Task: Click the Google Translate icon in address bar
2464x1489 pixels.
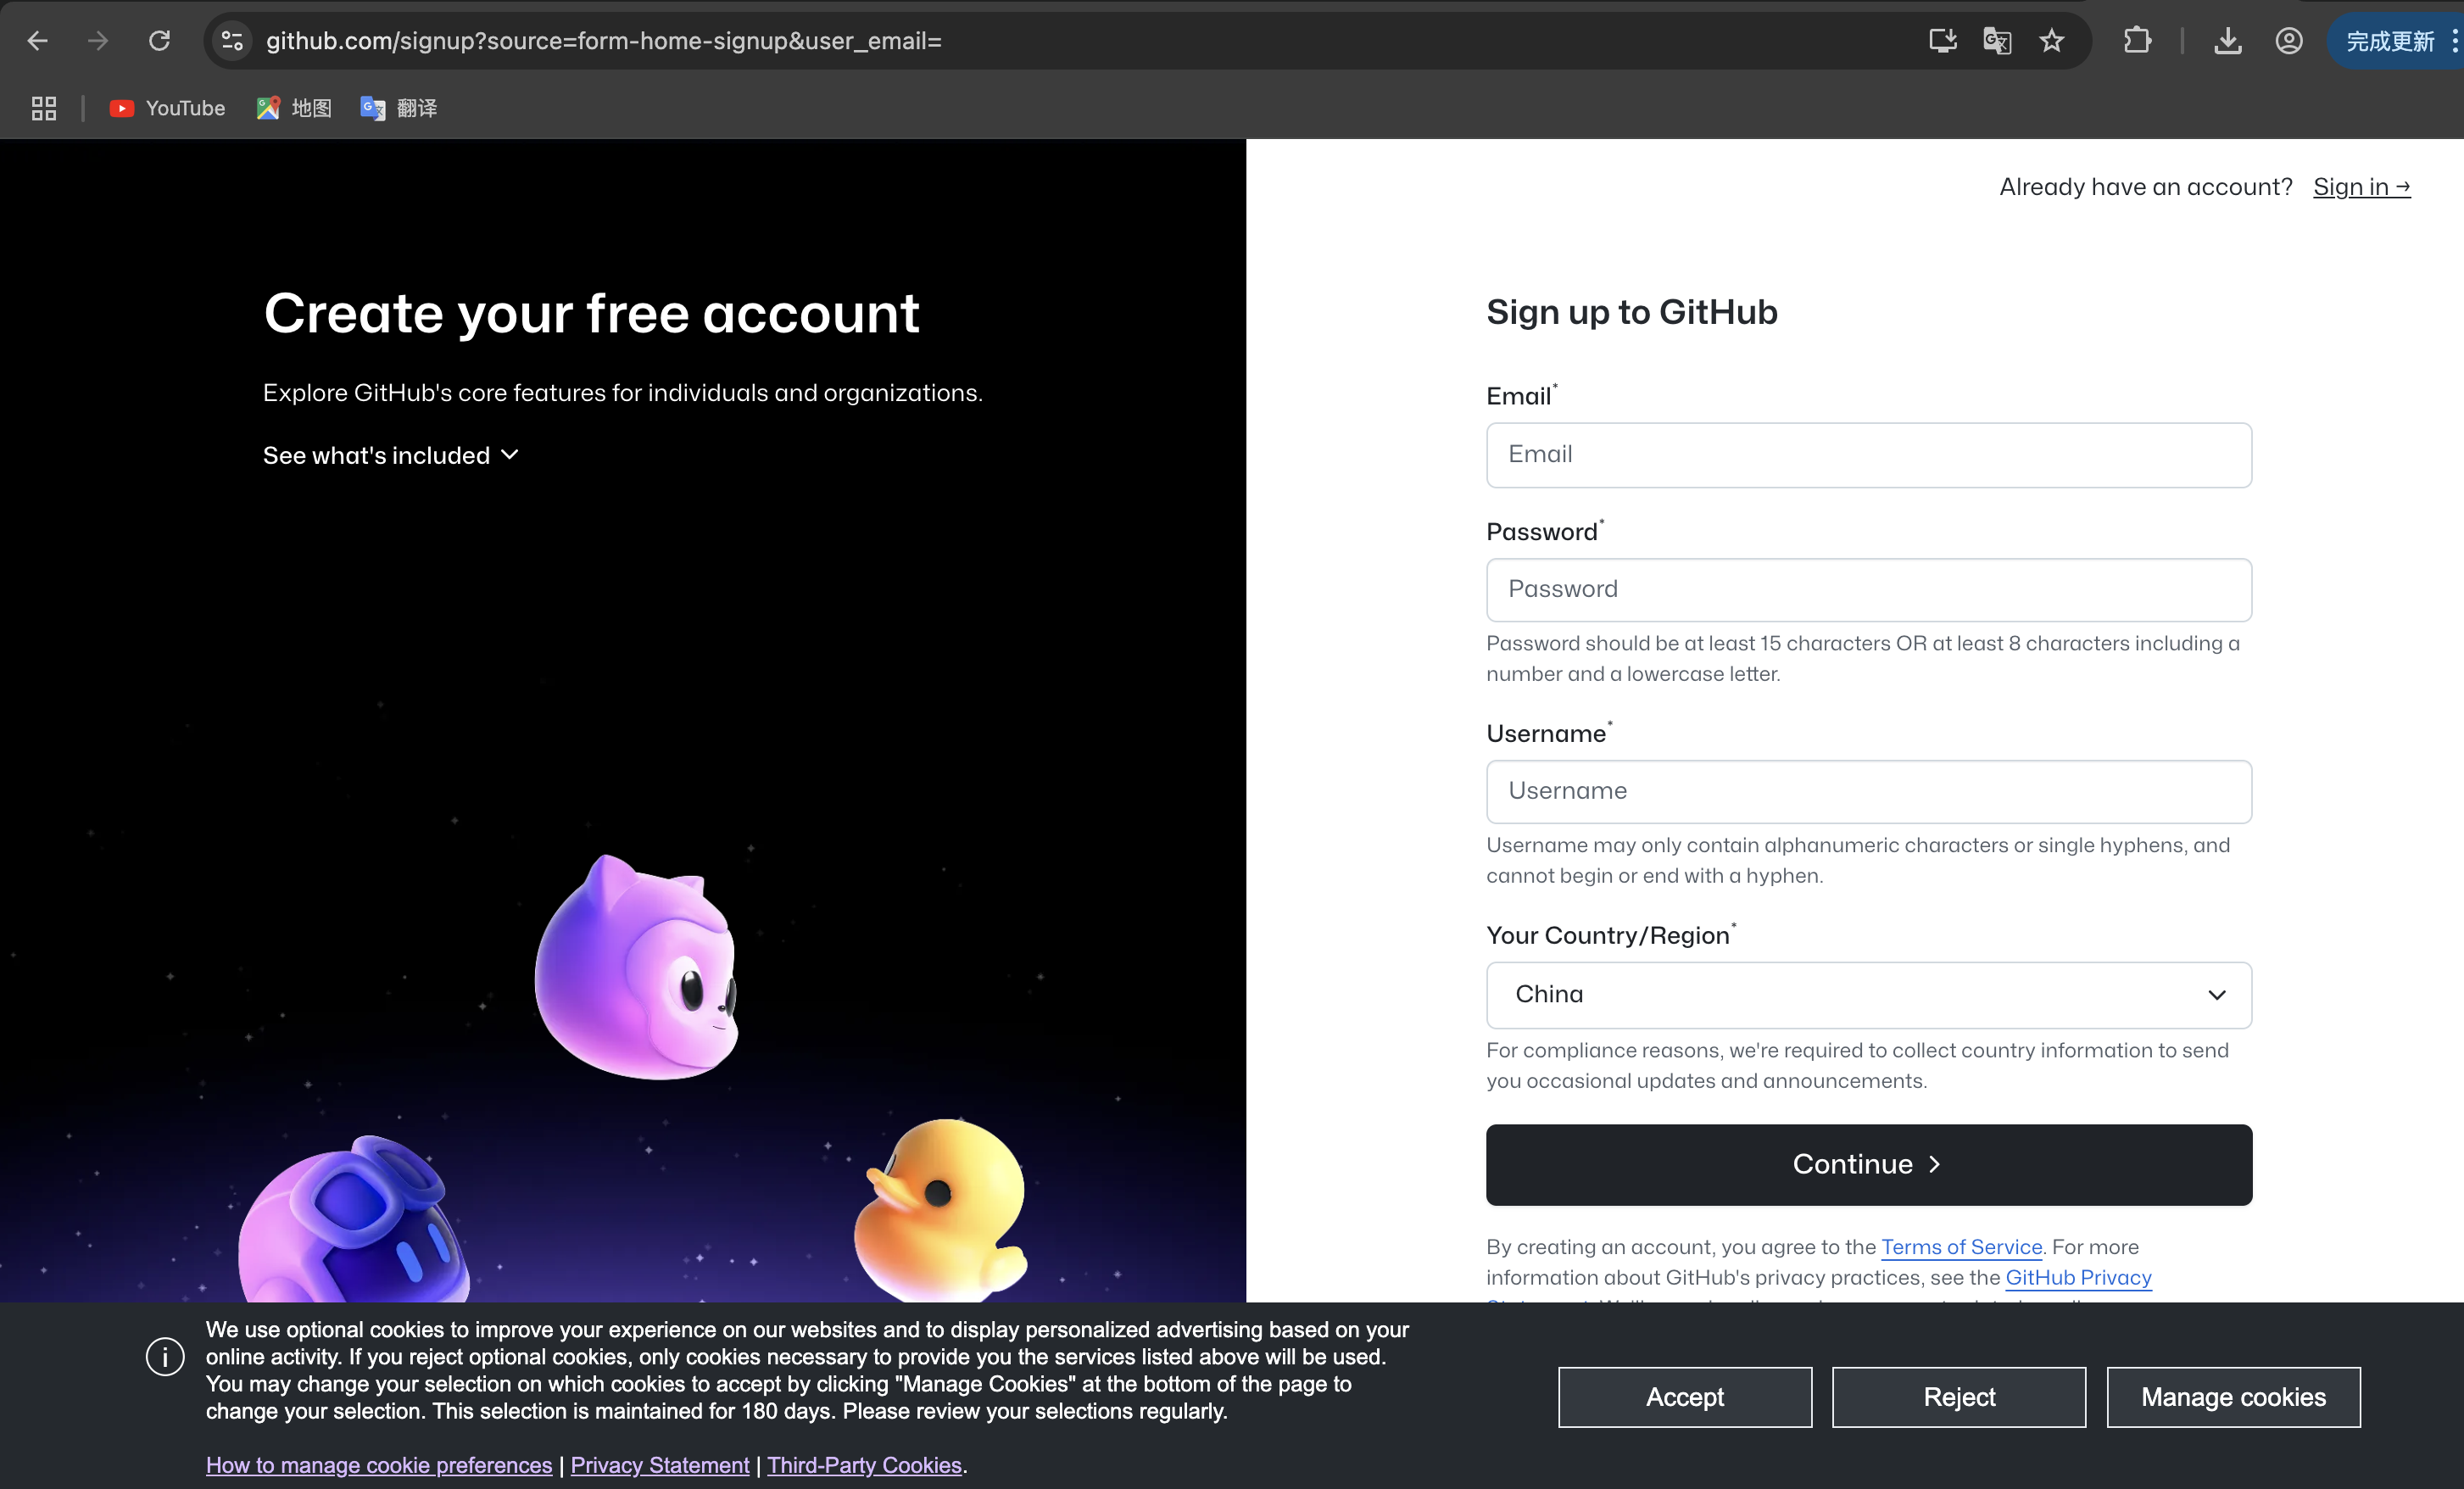Action: coord(1996,41)
